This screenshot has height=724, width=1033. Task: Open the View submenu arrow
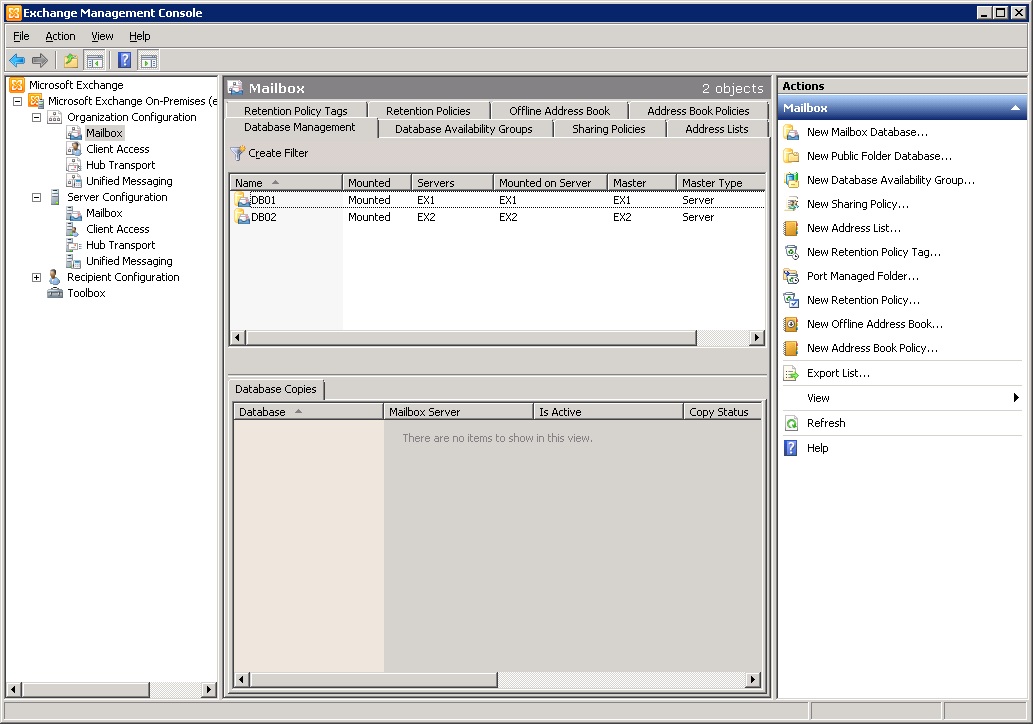pyautogui.click(x=1017, y=398)
